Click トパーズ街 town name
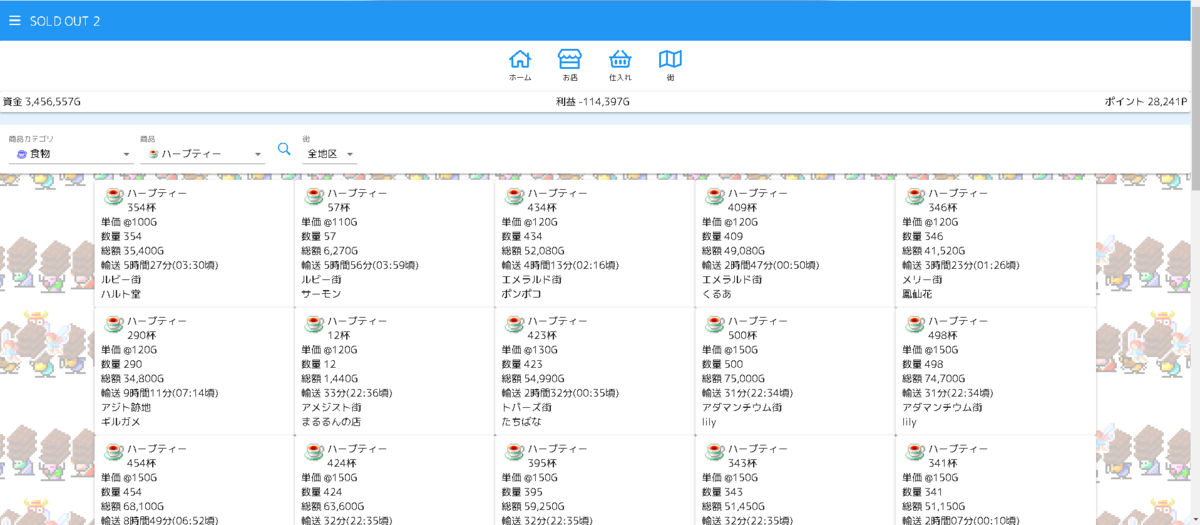This screenshot has height=525, width=1200. [x=526, y=408]
